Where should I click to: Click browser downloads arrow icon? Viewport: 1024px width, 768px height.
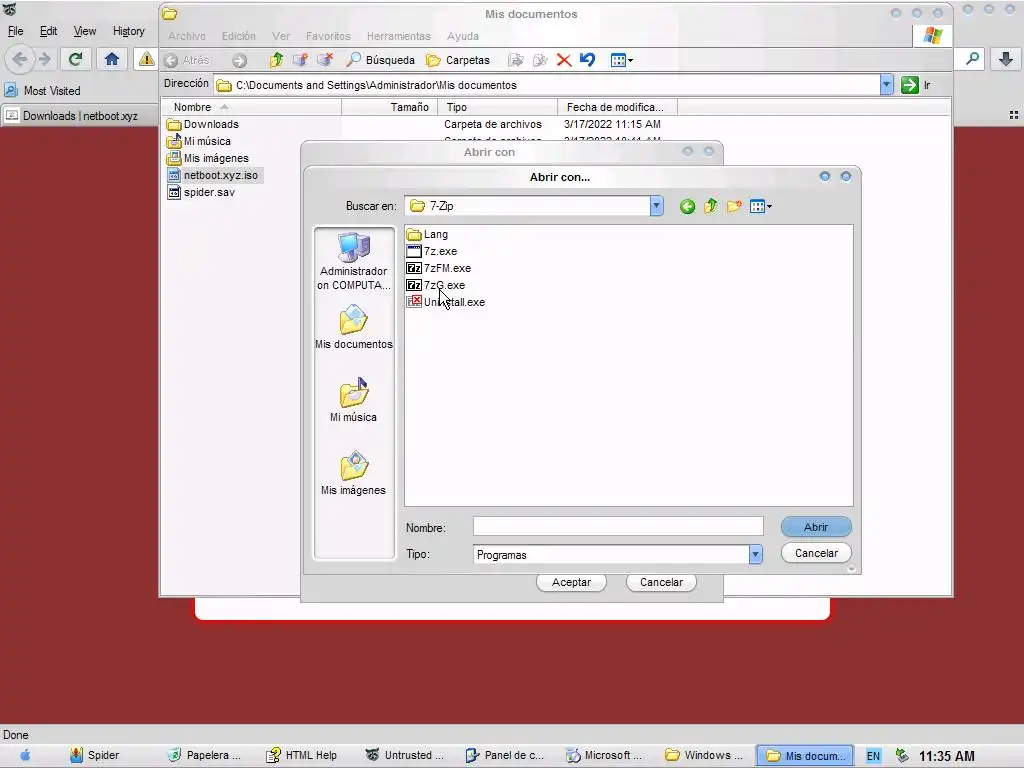tap(1006, 59)
